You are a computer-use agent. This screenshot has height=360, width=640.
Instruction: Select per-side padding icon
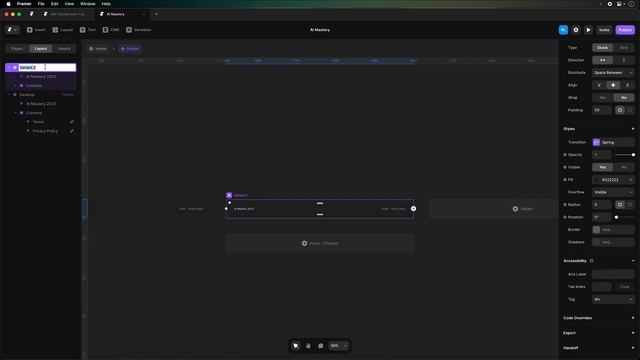(x=629, y=110)
